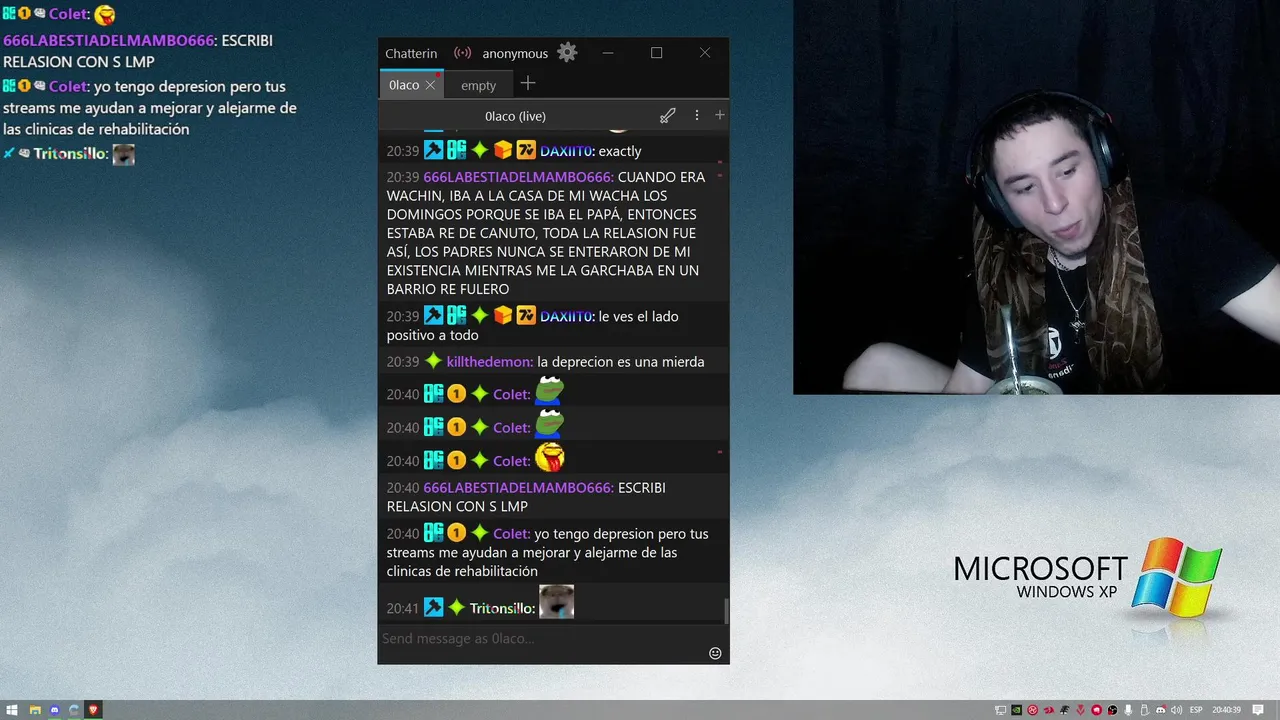Open Windows notification center
The width and height of the screenshot is (1280, 720).
click(1257, 710)
